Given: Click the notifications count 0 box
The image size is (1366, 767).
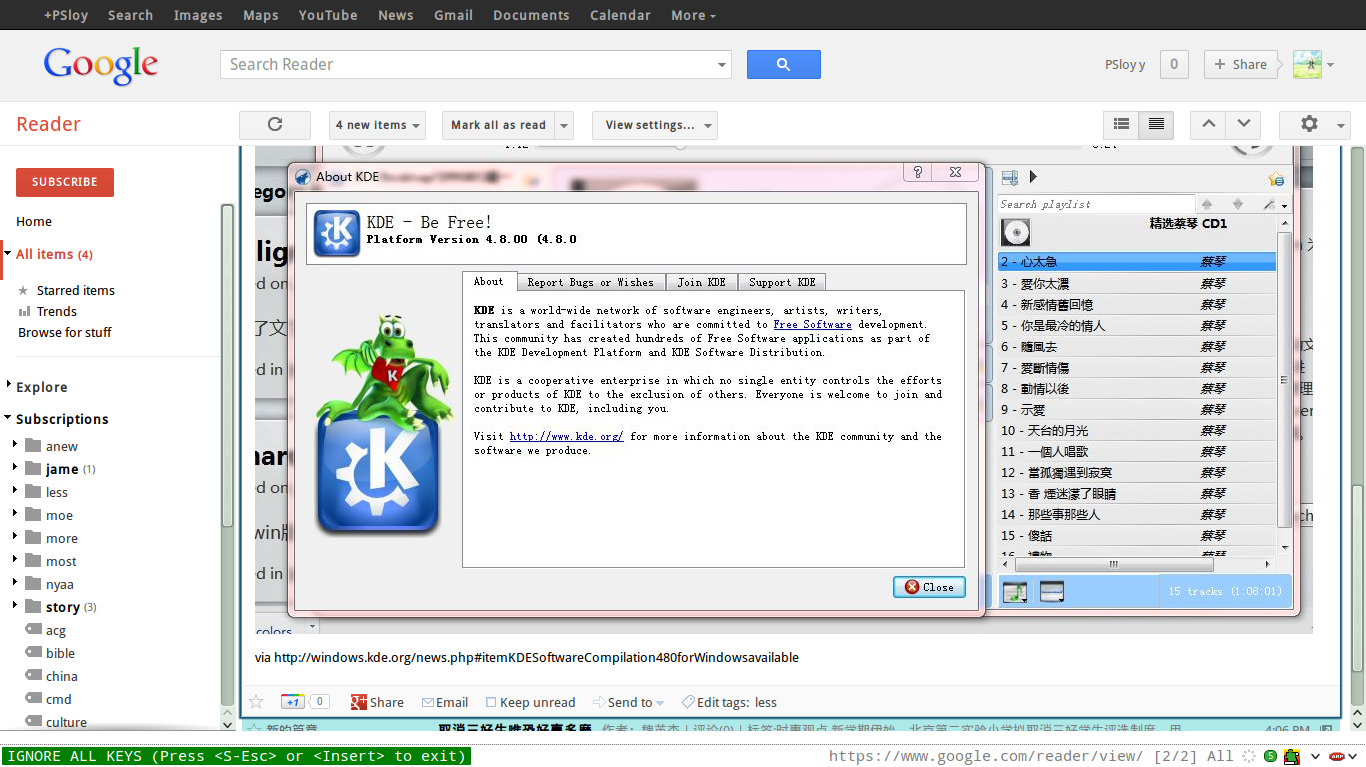Looking at the screenshot, I should pos(1174,64).
